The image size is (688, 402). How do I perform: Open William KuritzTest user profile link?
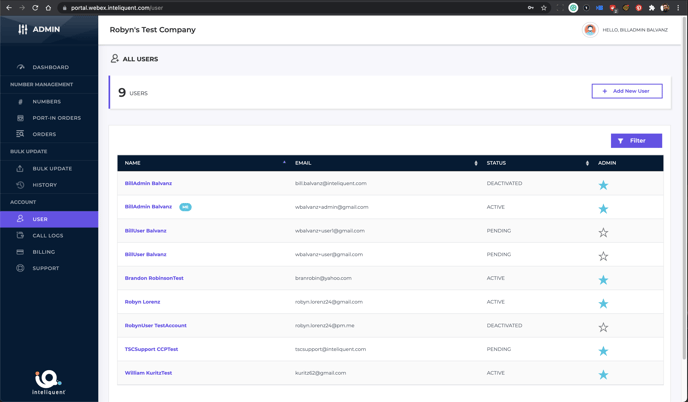148,373
